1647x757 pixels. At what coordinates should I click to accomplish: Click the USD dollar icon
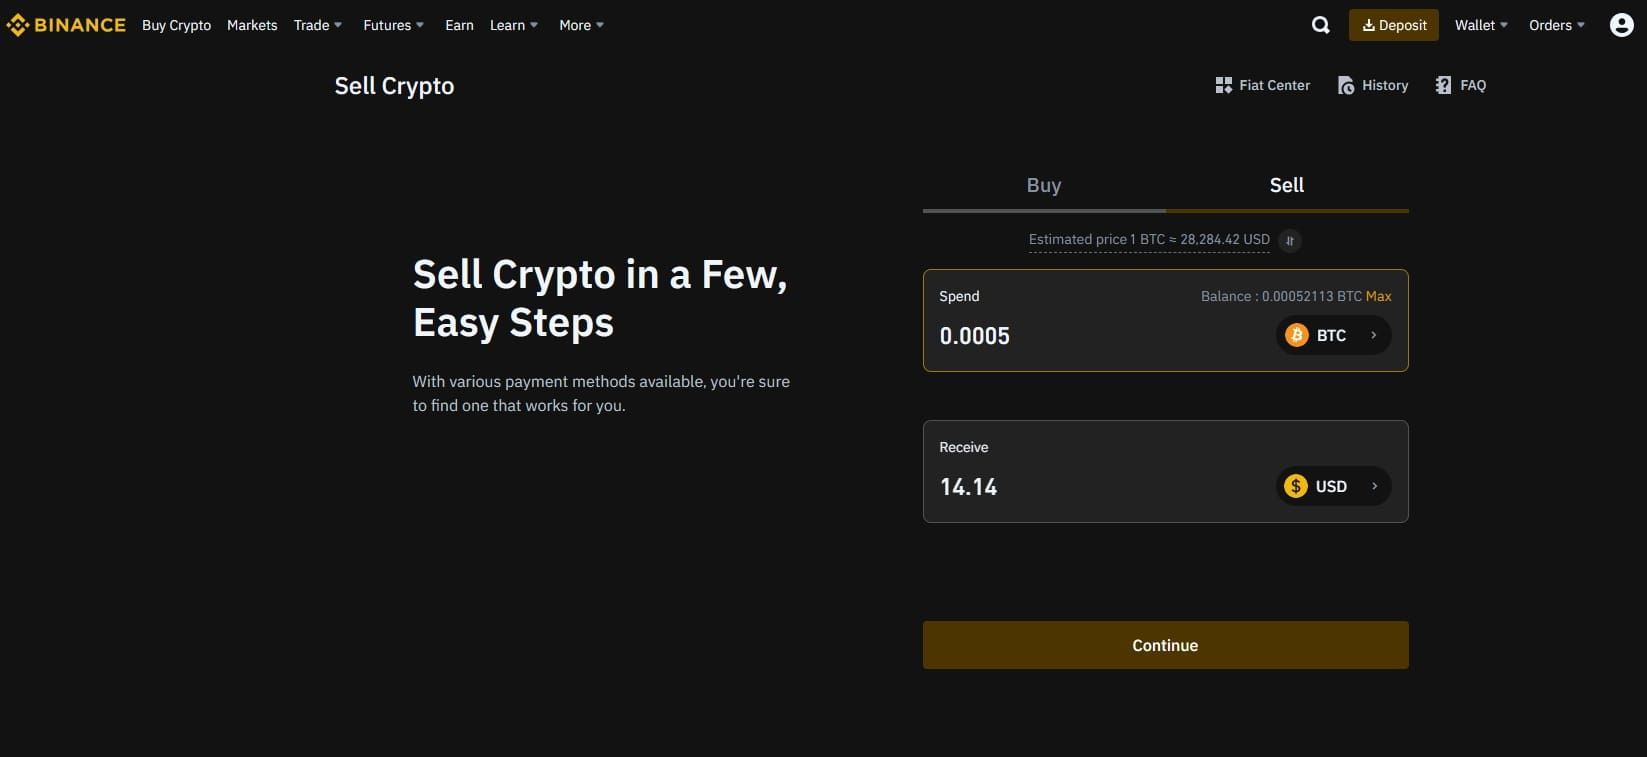[1297, 486]
